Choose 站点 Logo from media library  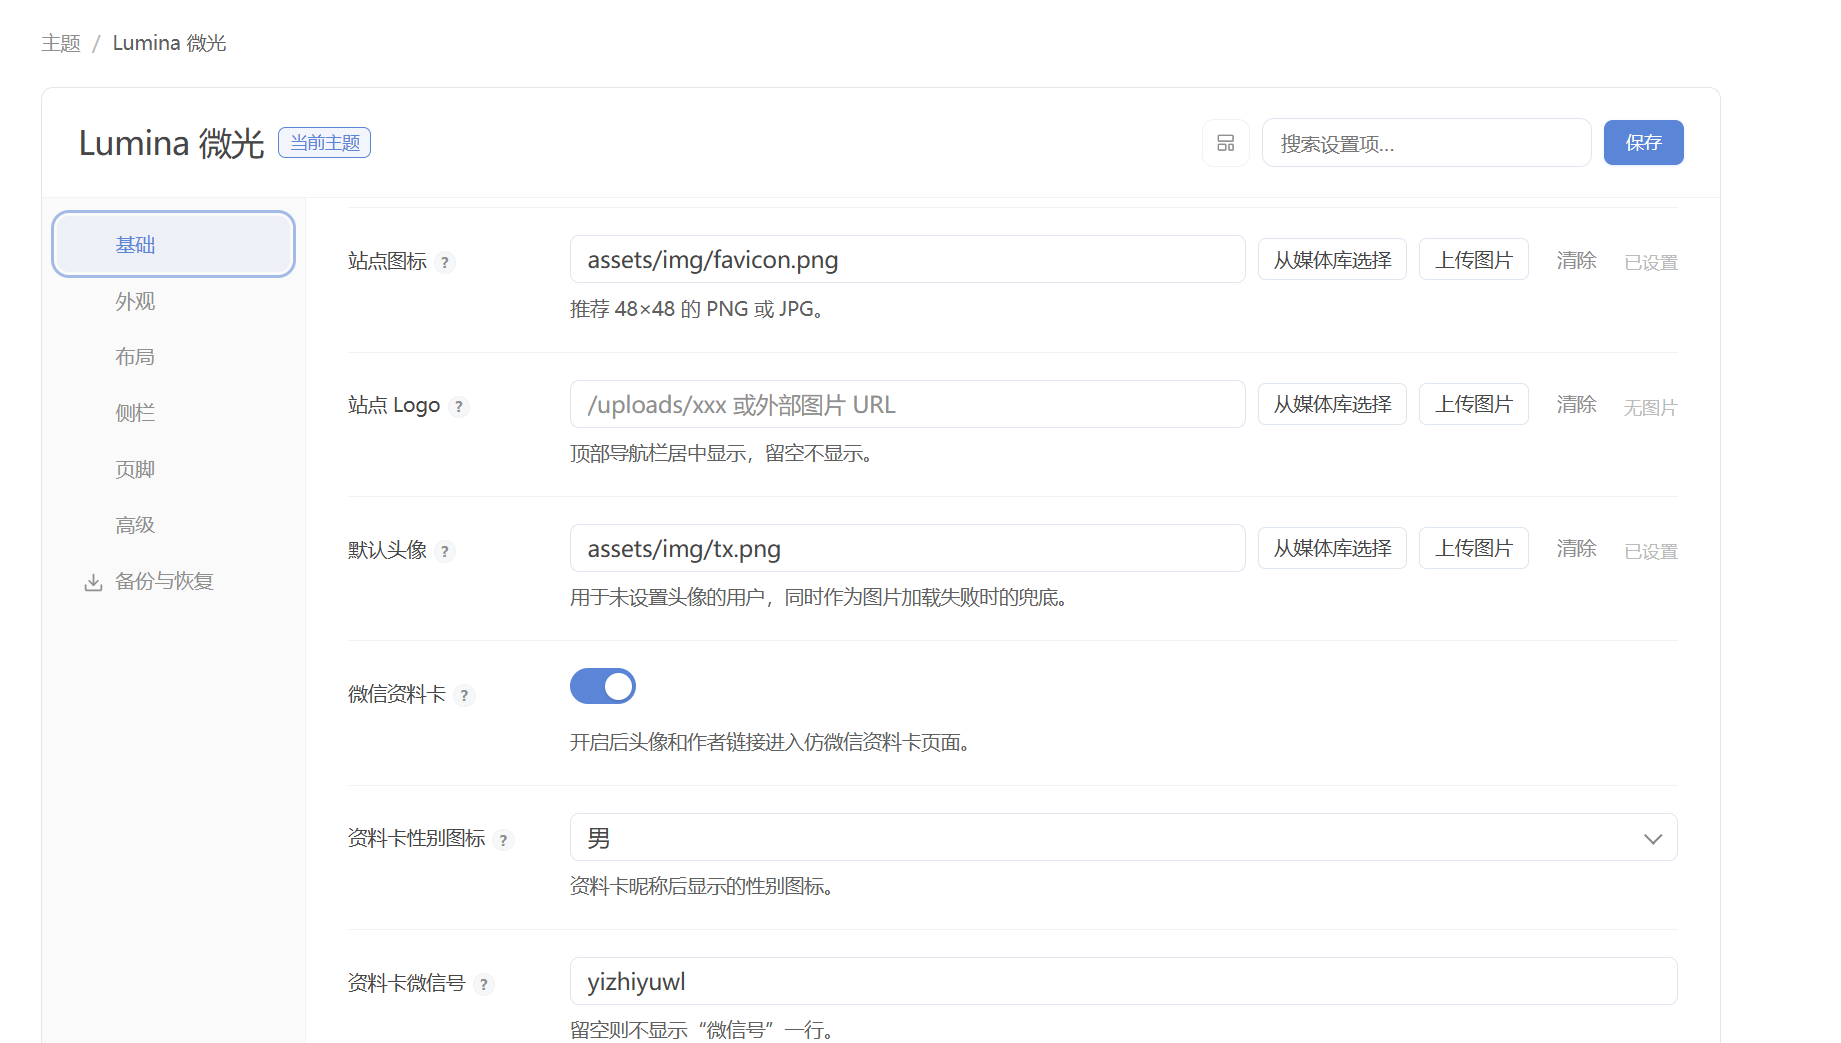click(x=1332, y=404)
